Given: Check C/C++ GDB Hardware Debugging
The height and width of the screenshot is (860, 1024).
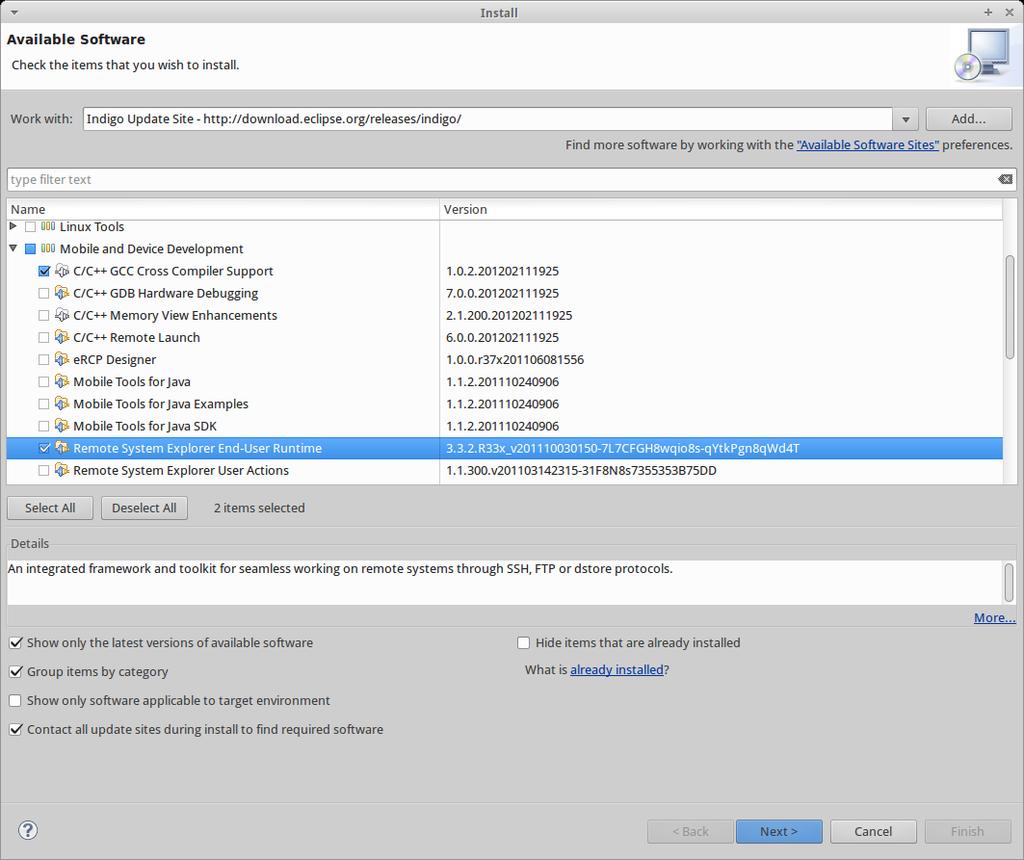Looking at the screenshot, I should coord(44,293).
